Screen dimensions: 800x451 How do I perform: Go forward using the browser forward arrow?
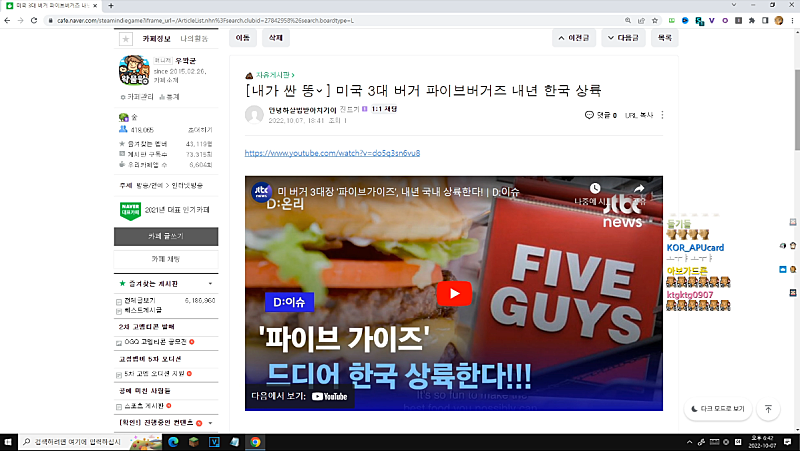click(x=20, y=20)
